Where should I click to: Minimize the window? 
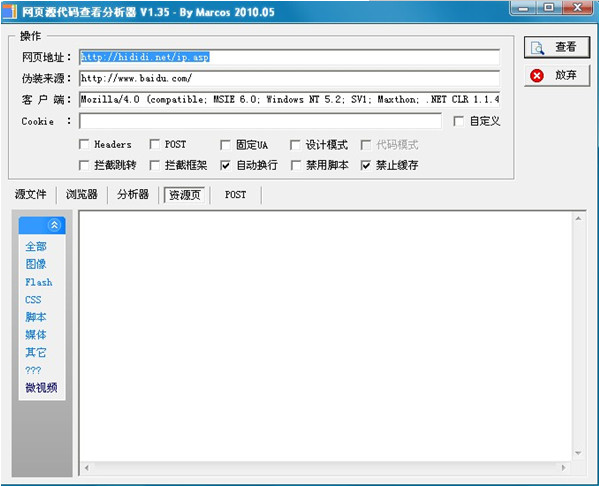pyautogui.click(x=523, y=8)
